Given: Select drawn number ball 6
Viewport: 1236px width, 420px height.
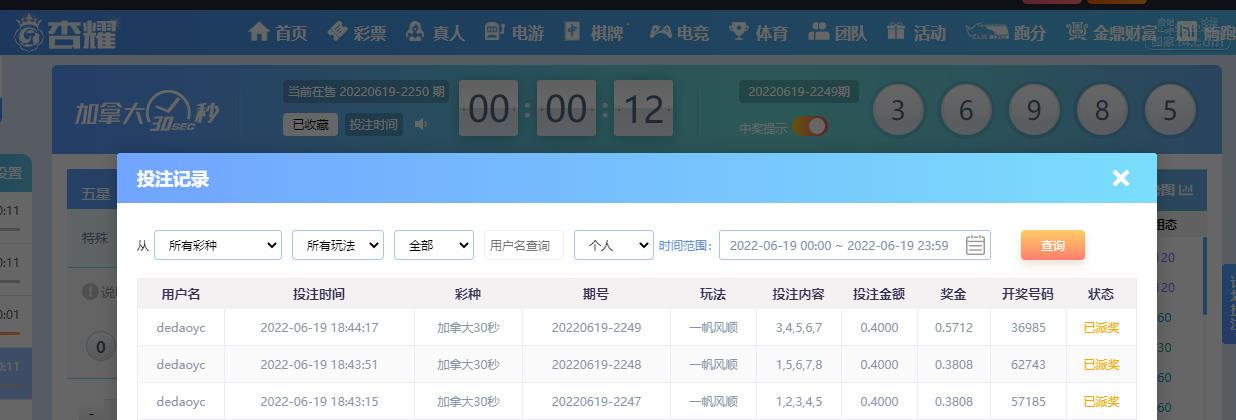Looking at the screenshot, I should [966, 110].
